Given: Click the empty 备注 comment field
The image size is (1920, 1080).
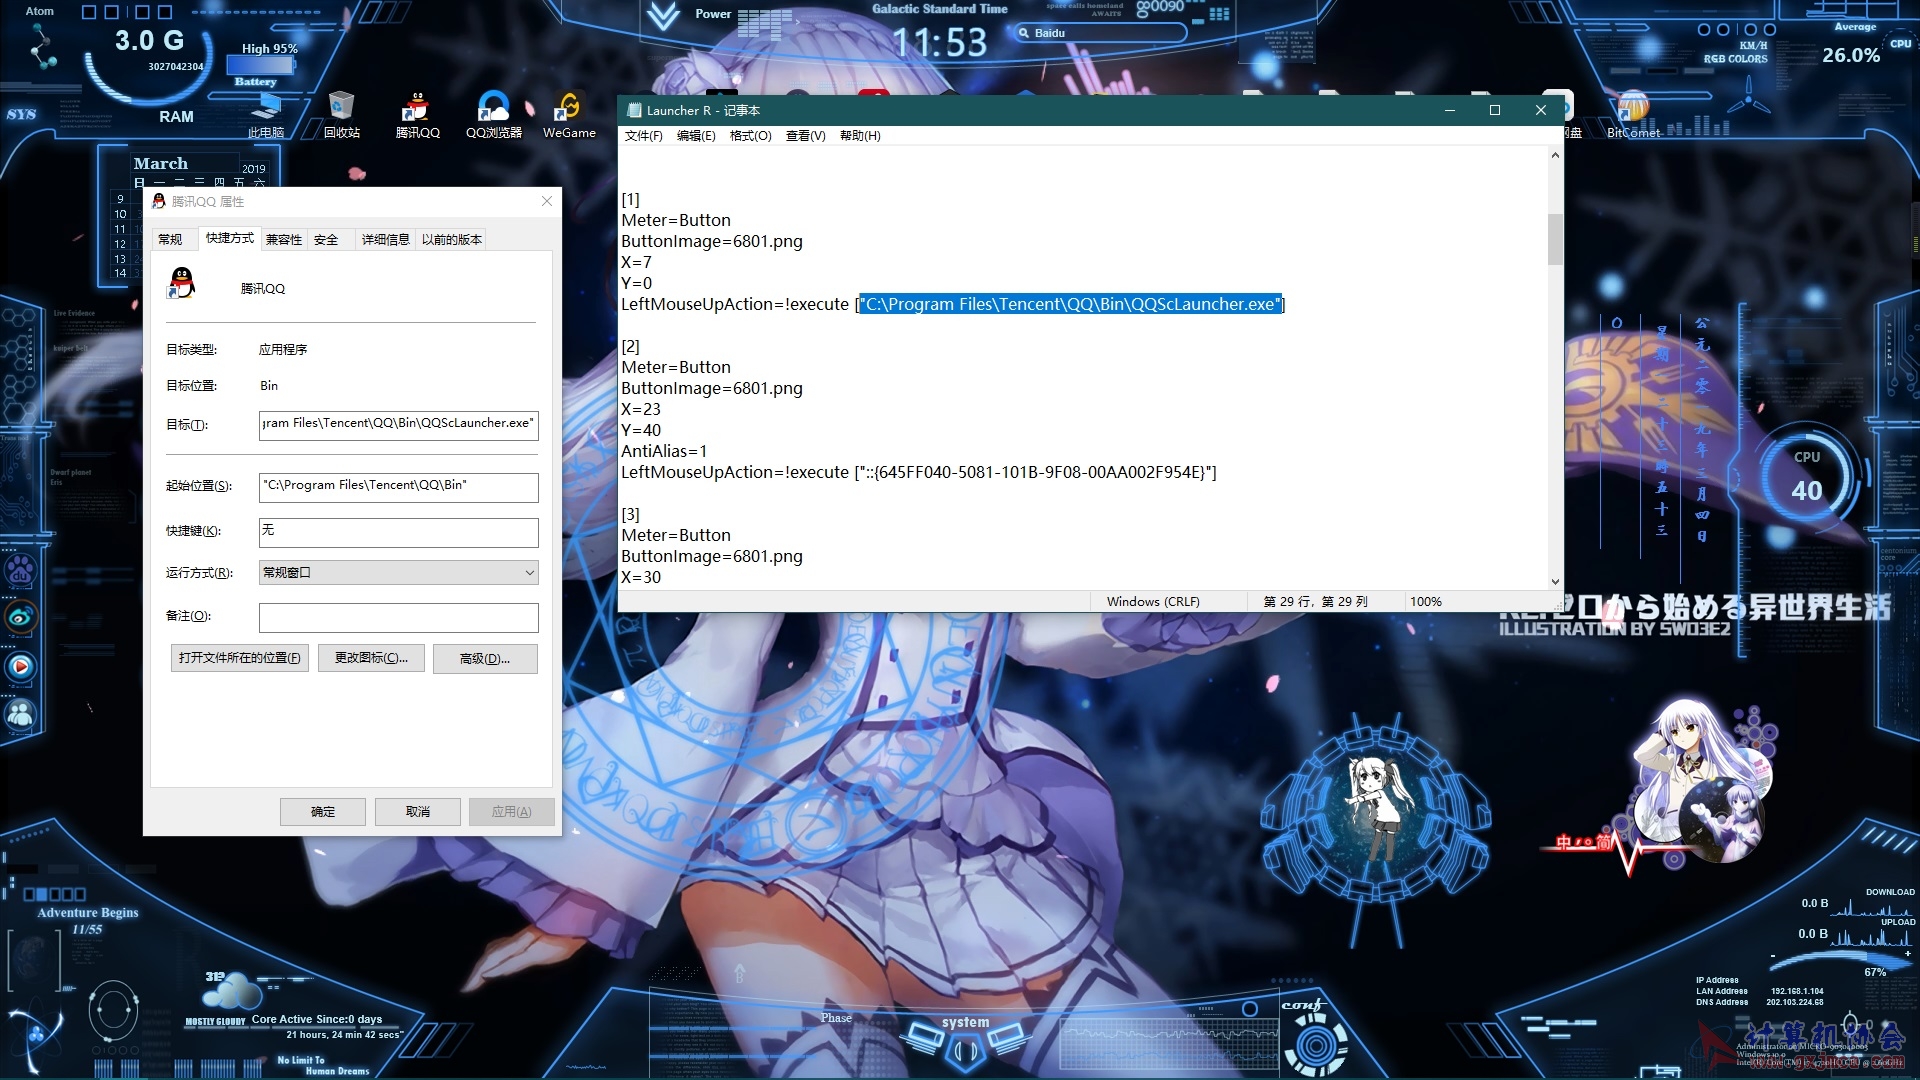Looking at the screenshot, I should 398,617.
